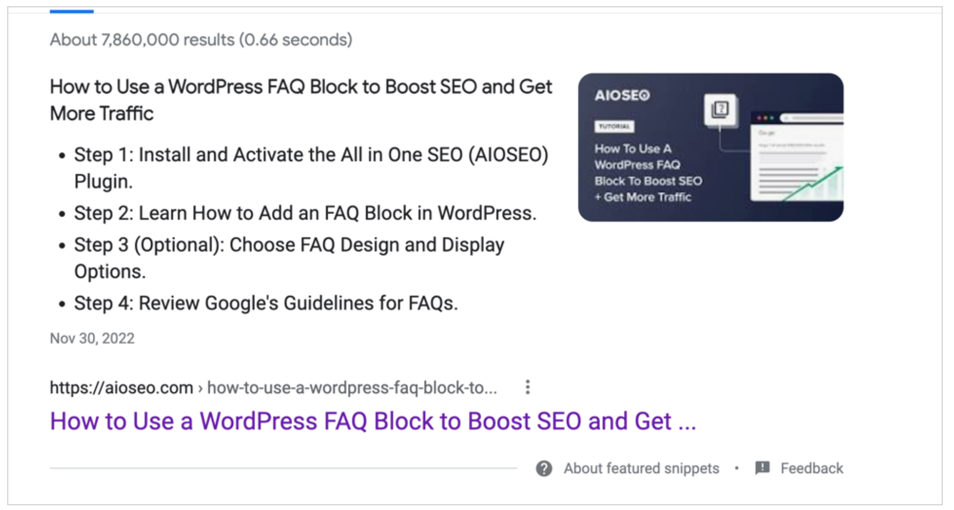Click the FAQ block icon in thumbnail
Screen dimensions: 954x510
click(x=720, y=110)
